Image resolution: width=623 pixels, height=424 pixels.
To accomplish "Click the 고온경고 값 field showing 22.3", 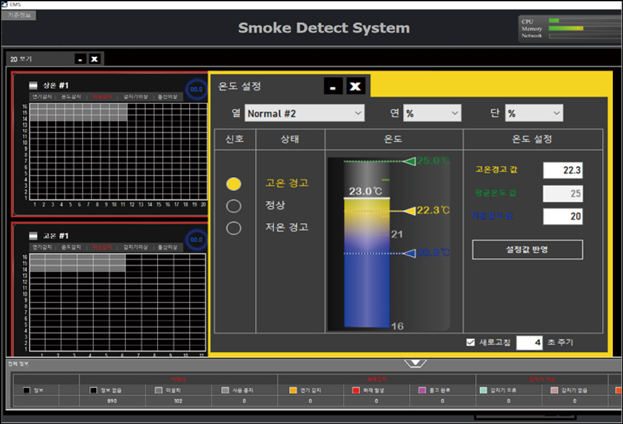I will [x=563, y=170].
